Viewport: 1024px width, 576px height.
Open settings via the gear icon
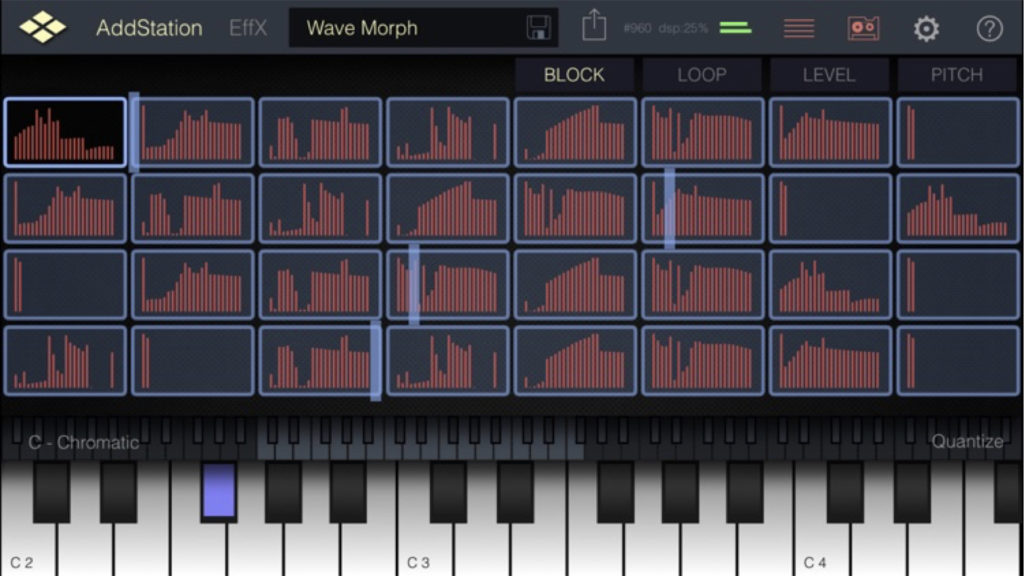click(x=926, y=28)
